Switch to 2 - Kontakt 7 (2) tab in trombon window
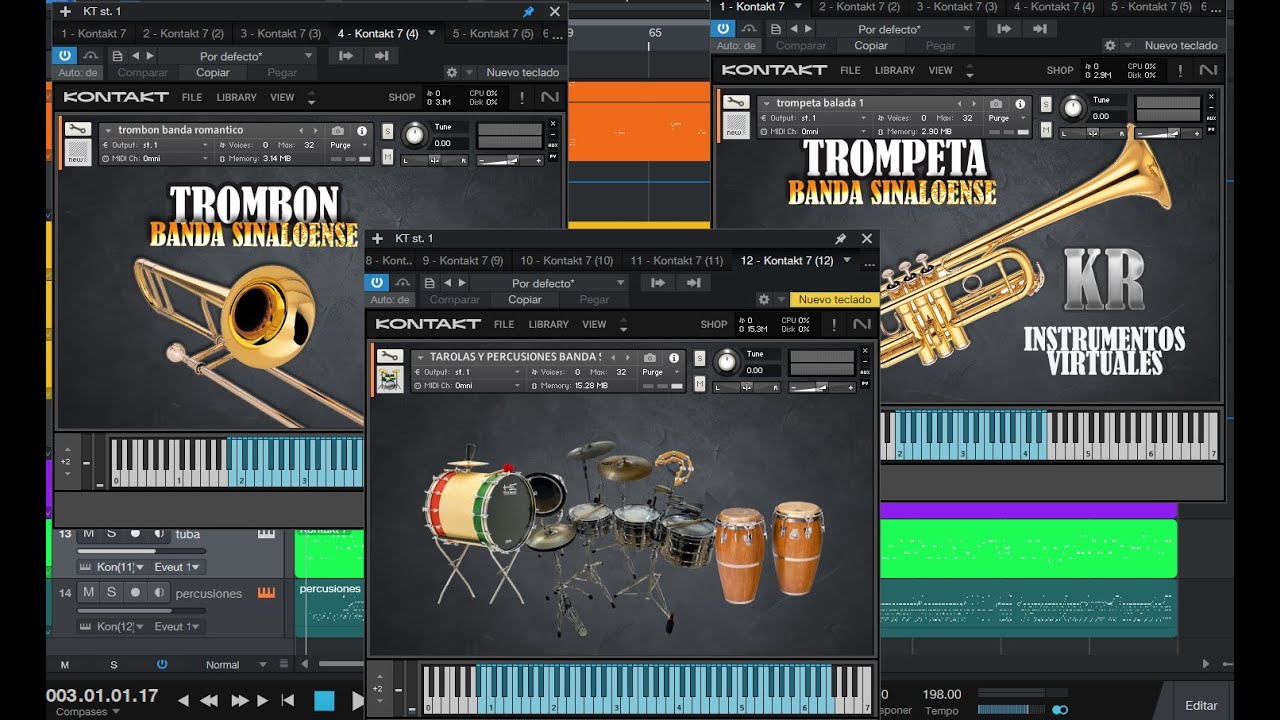 (x=183, y=33)
